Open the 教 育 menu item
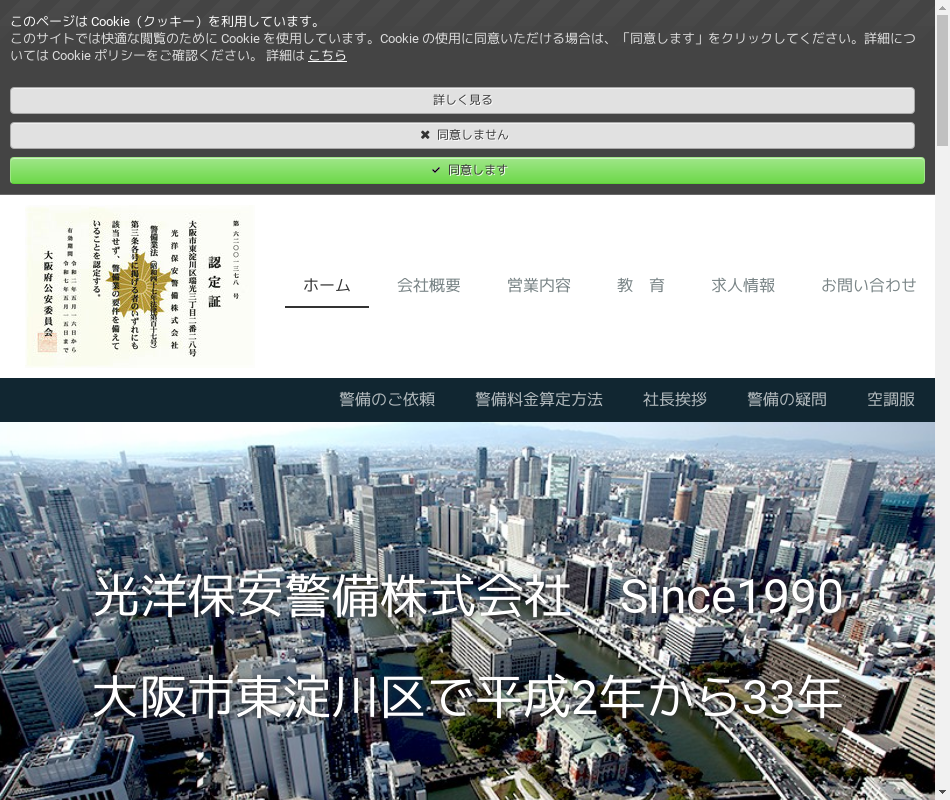The width and height of the screenshot is (950, 800). (641, 285)
